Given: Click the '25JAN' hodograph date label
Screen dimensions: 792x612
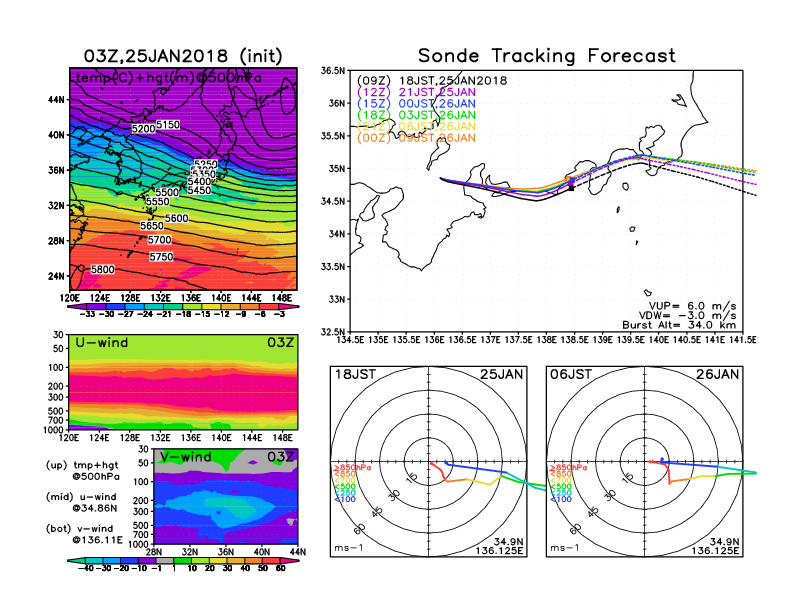Looking at the screenshot, I should point(502,375).
